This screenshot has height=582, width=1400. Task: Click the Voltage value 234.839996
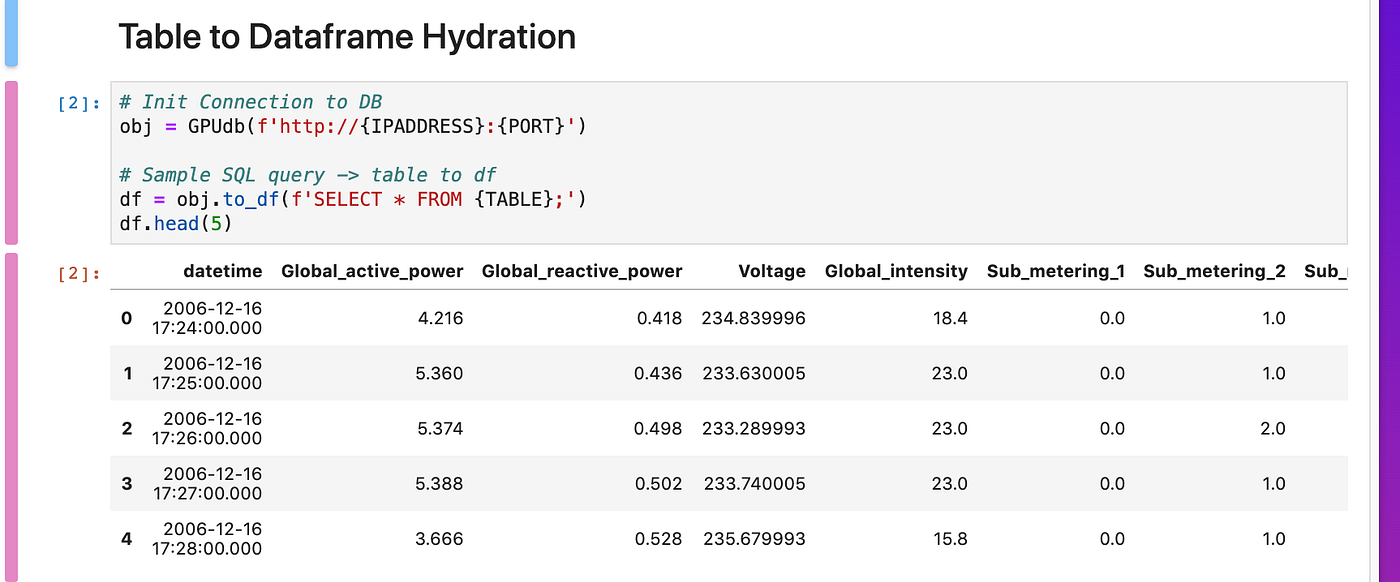click(754, 318)
